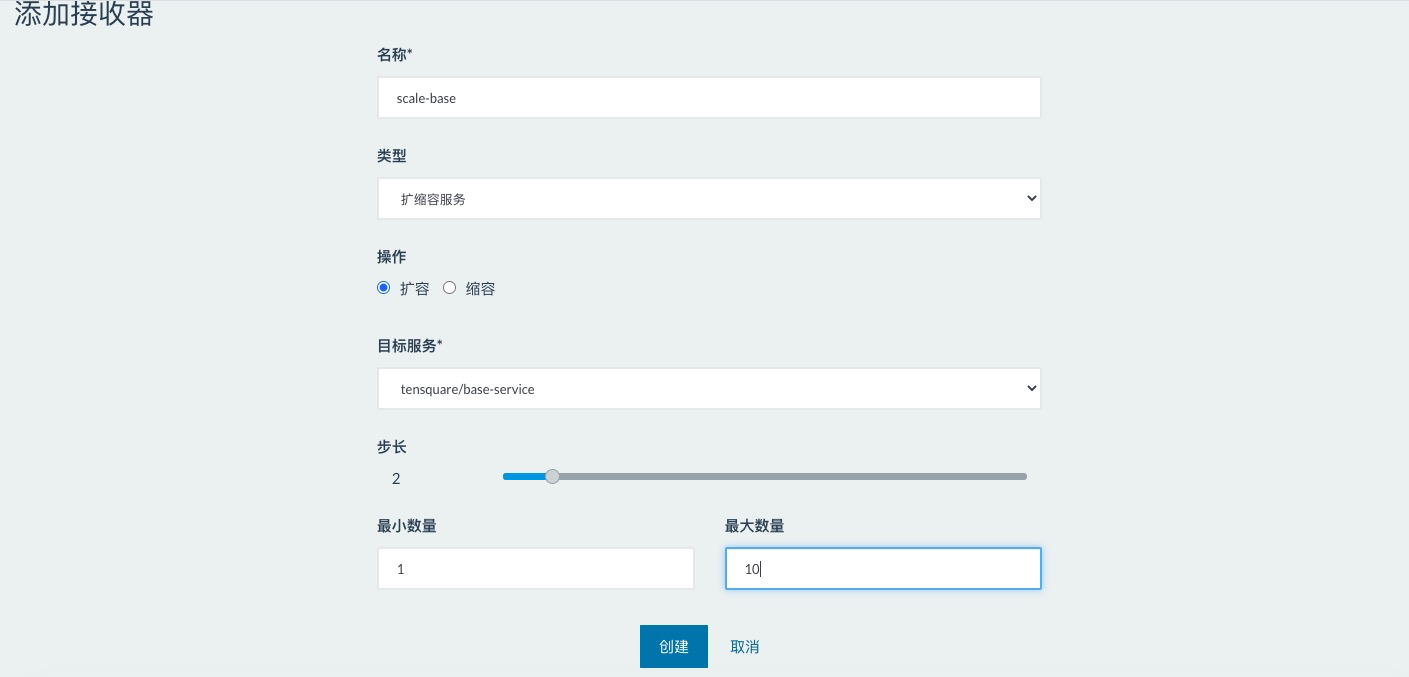1409x677 pixels.
Task: Click the chevron on the 目标服务 dropdown
Action: [x=1030, y=388]
